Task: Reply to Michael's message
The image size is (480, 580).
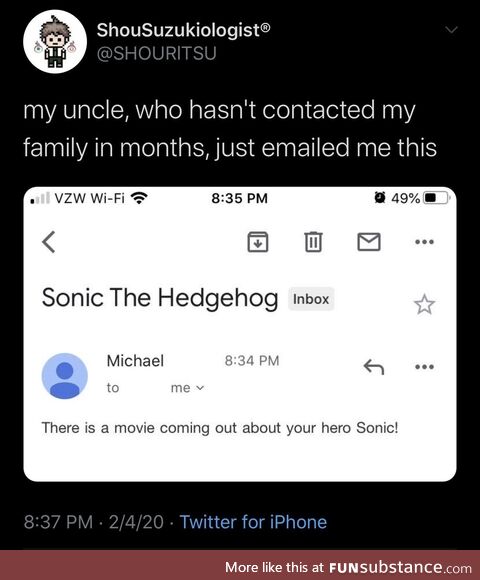Action: pos(373,367)
